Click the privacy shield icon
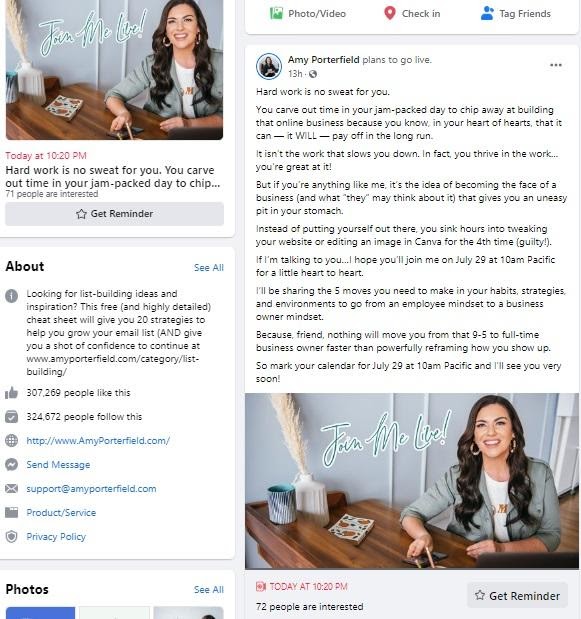Viewport: 581px width, 619px height. (11, 536)
